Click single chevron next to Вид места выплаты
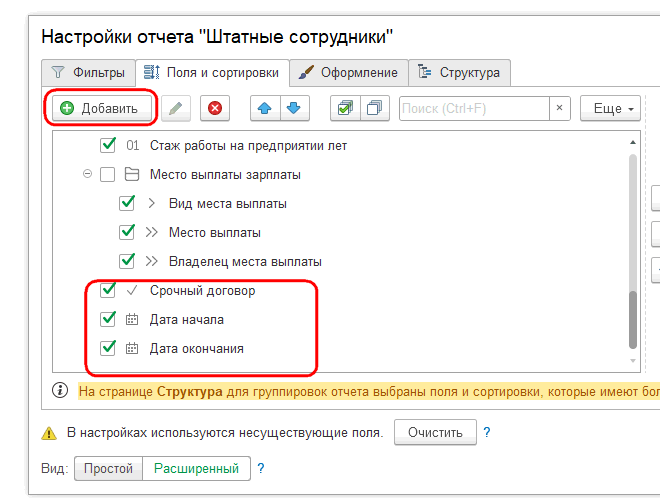 coord(152,203)
